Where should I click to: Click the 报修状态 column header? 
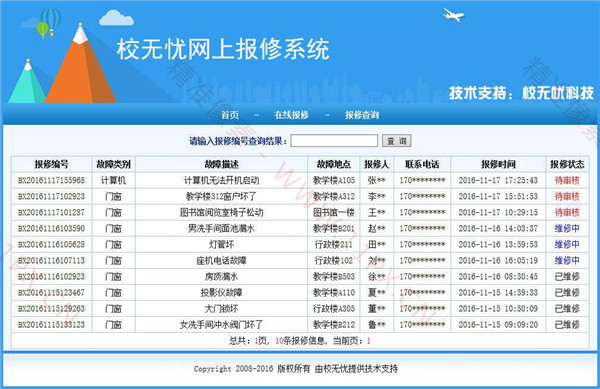pyautogui.click(x=567, y=164)
